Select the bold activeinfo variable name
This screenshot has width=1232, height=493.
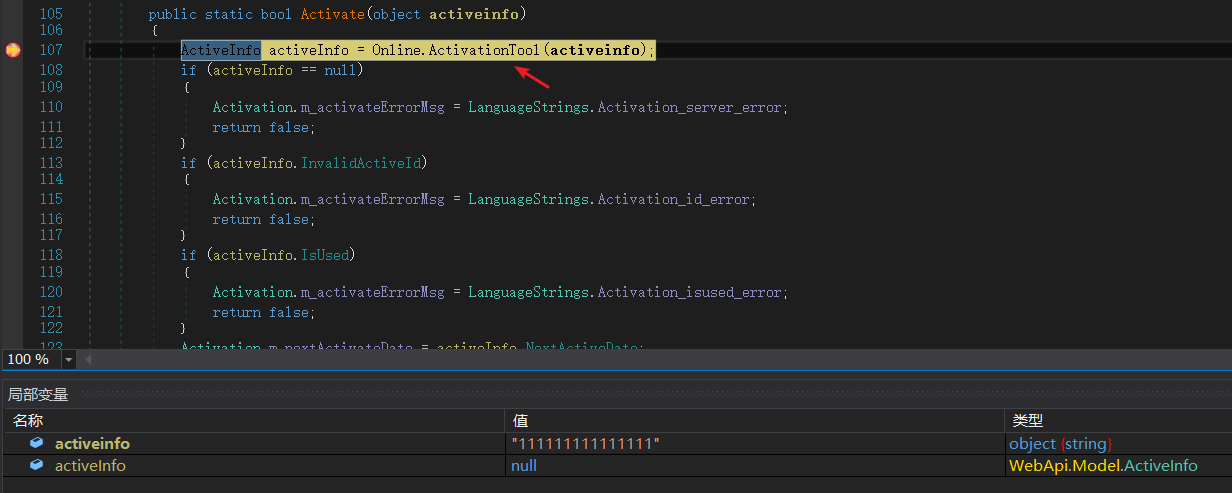point(92,443)
